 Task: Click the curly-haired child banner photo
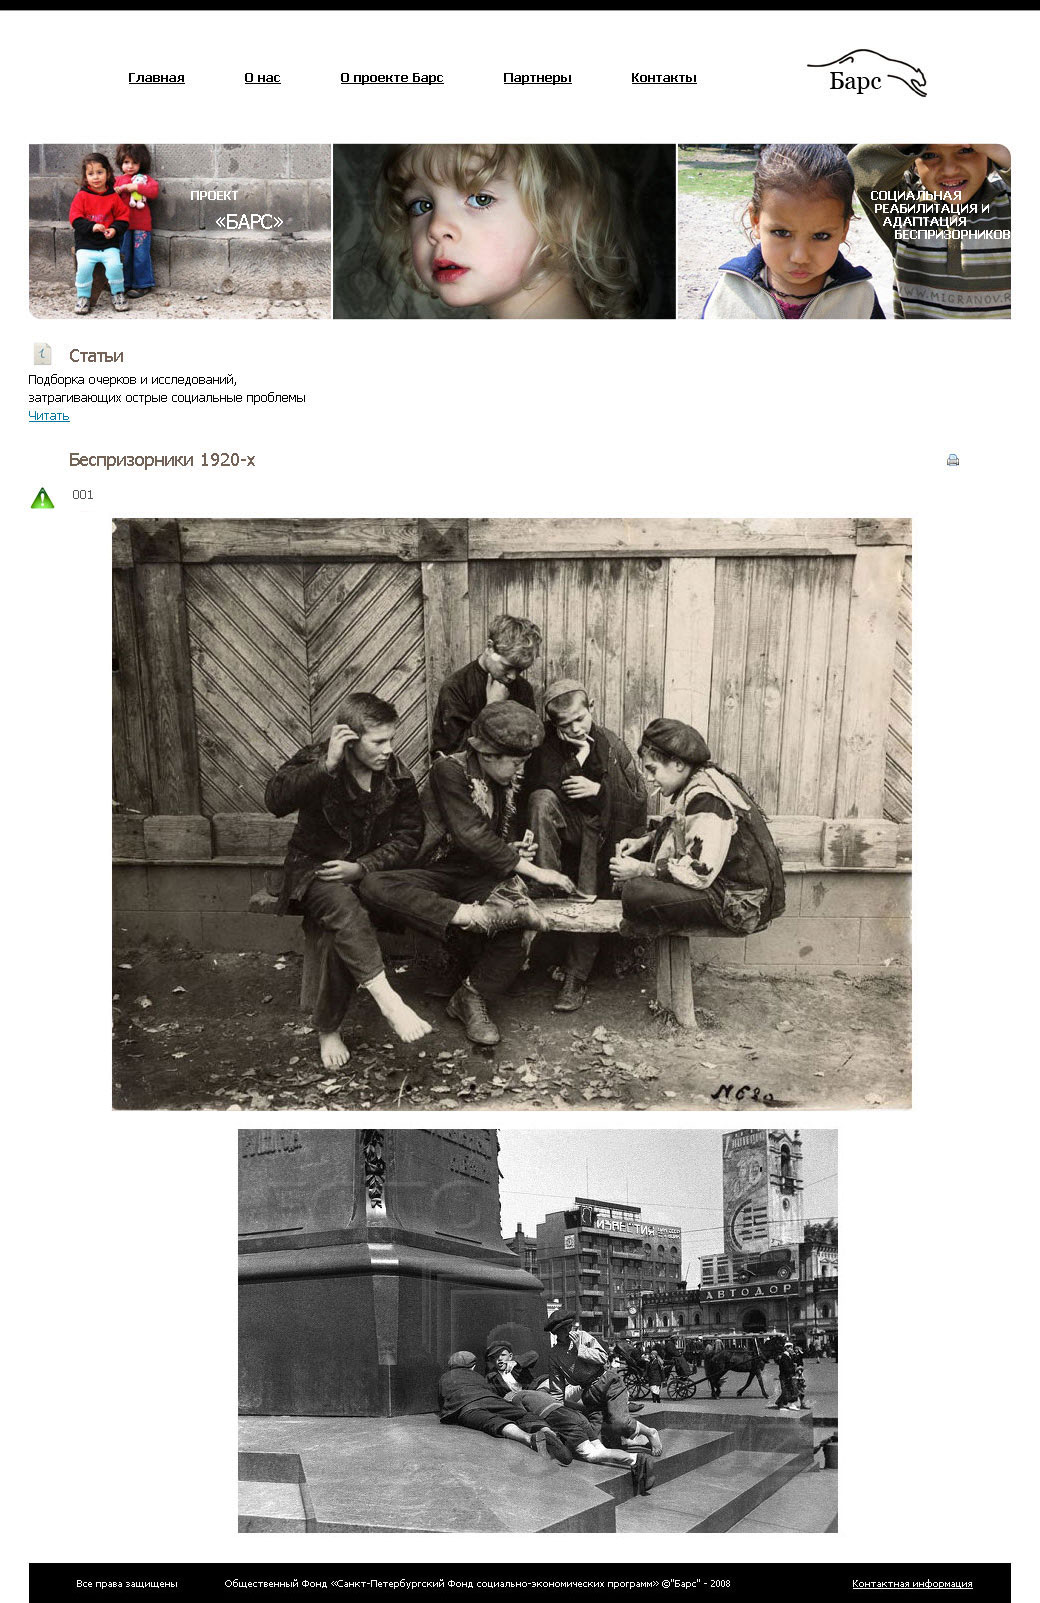click(504, 231)
